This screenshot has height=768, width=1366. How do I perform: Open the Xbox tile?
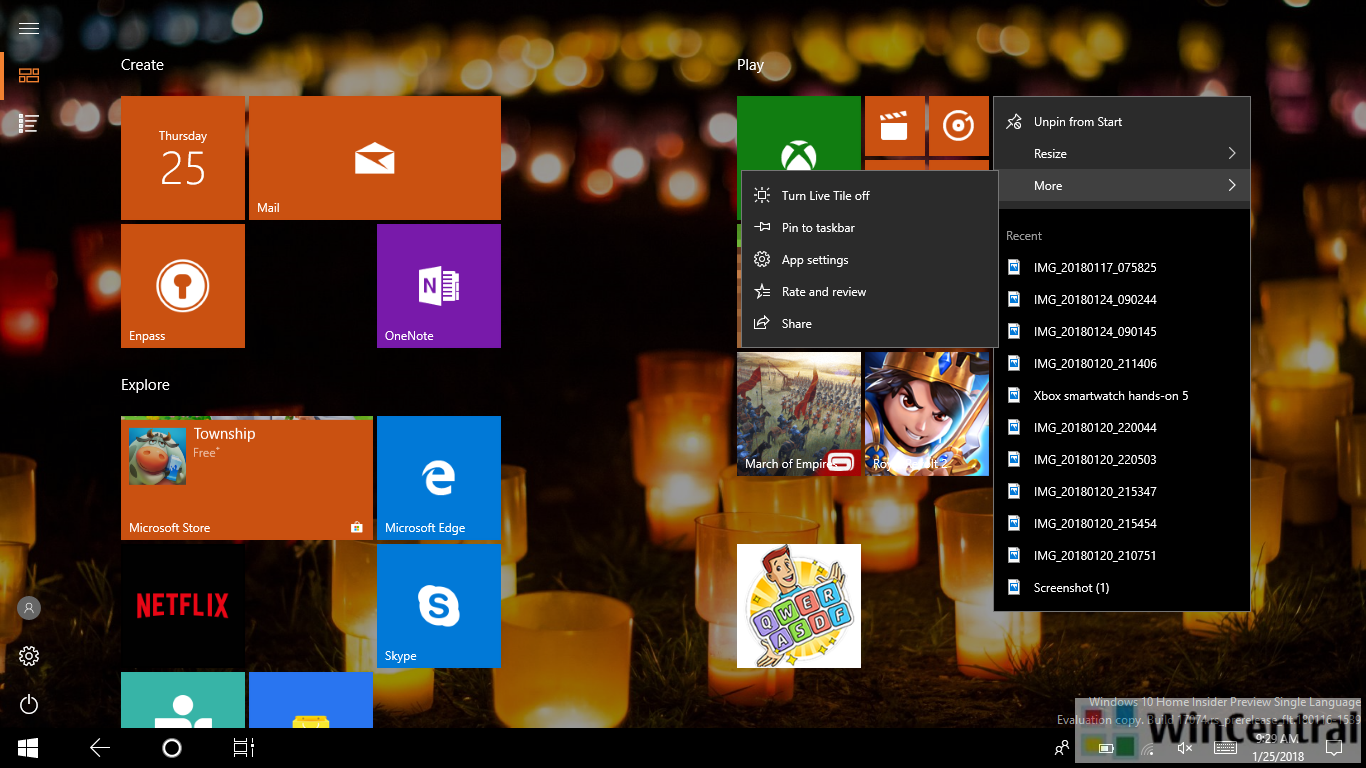(799, 135)
